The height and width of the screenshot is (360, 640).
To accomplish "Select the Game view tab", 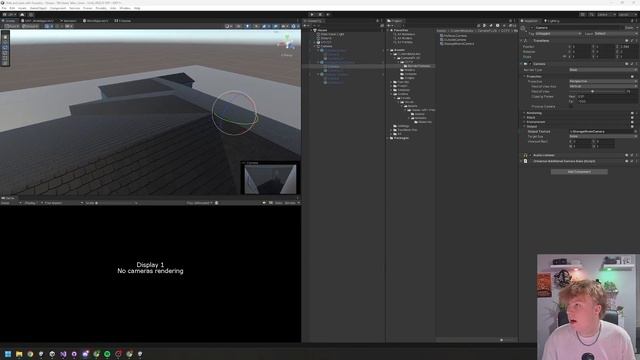I will pyautogui.click(x=8, y=198).
